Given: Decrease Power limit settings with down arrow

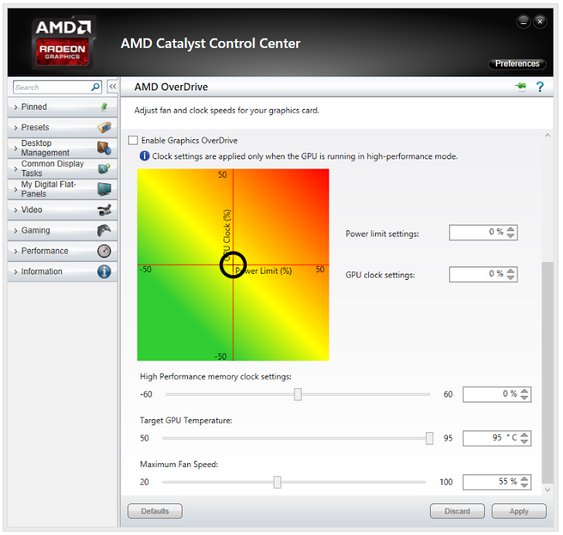Looking at the screenshot, I should (x=511, y=236).
